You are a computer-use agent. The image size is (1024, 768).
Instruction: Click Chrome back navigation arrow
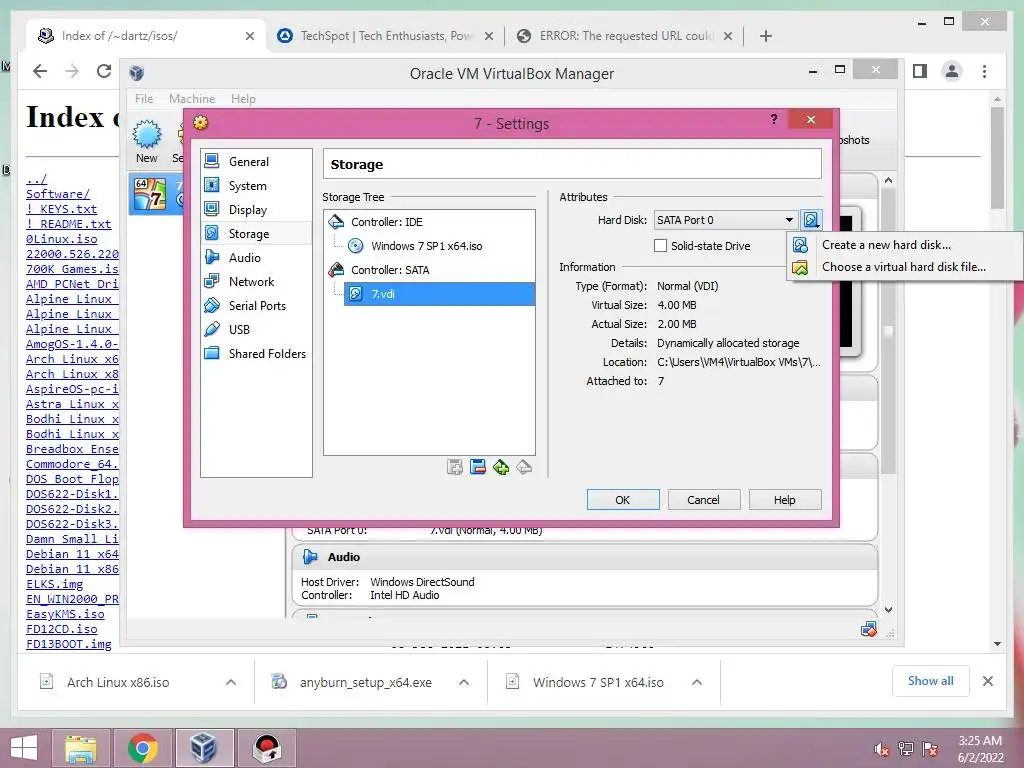pos(40,71)
